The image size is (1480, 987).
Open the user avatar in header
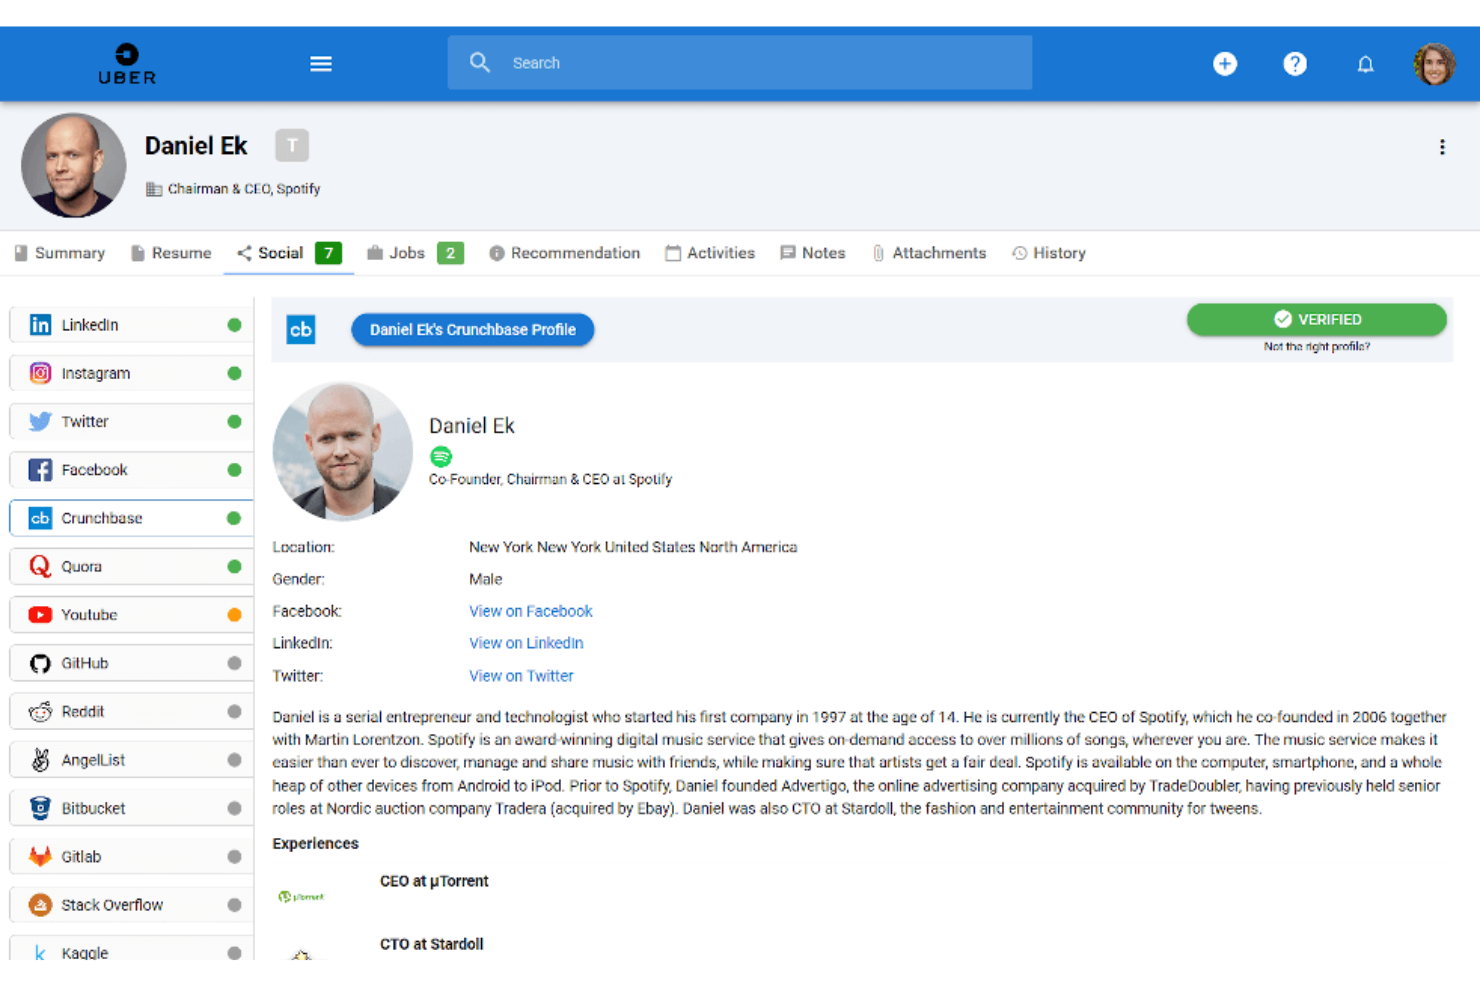(x=1434, y=64)
